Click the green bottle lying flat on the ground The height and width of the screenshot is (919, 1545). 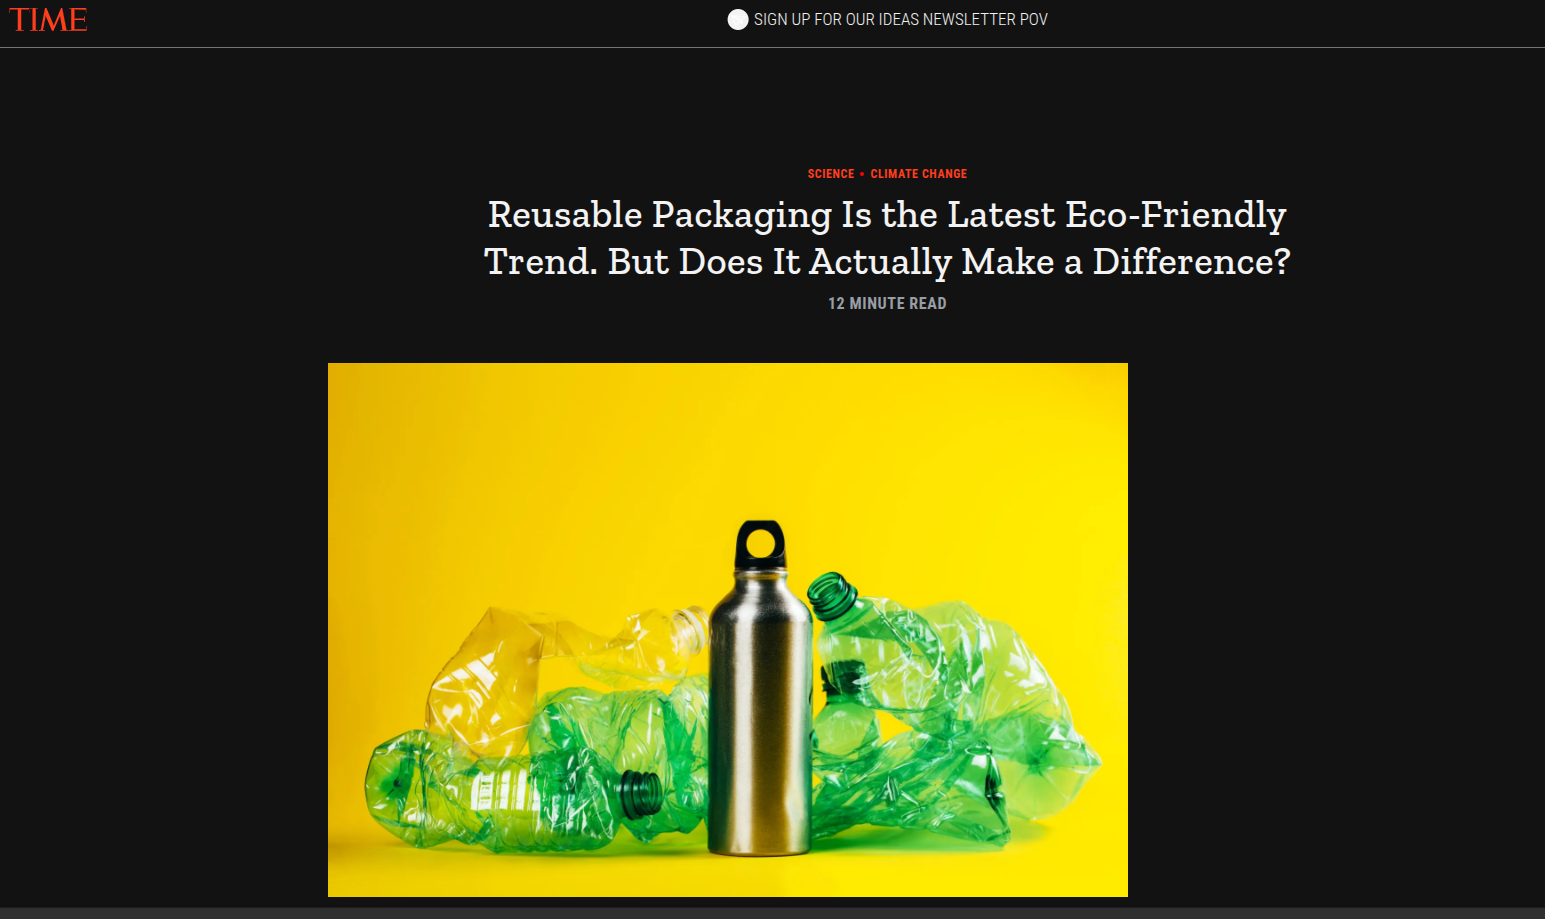pyautogui.click(x=510, y=790)
